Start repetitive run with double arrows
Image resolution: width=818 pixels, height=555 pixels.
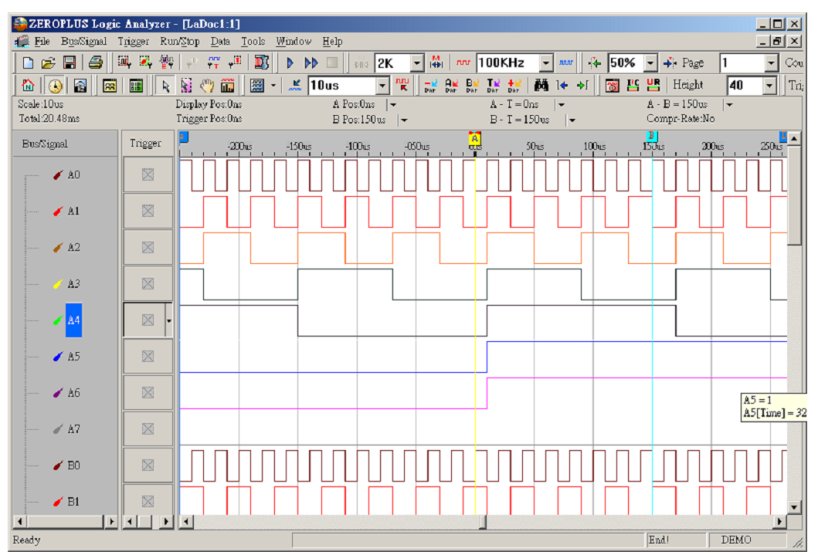[311, 63]
